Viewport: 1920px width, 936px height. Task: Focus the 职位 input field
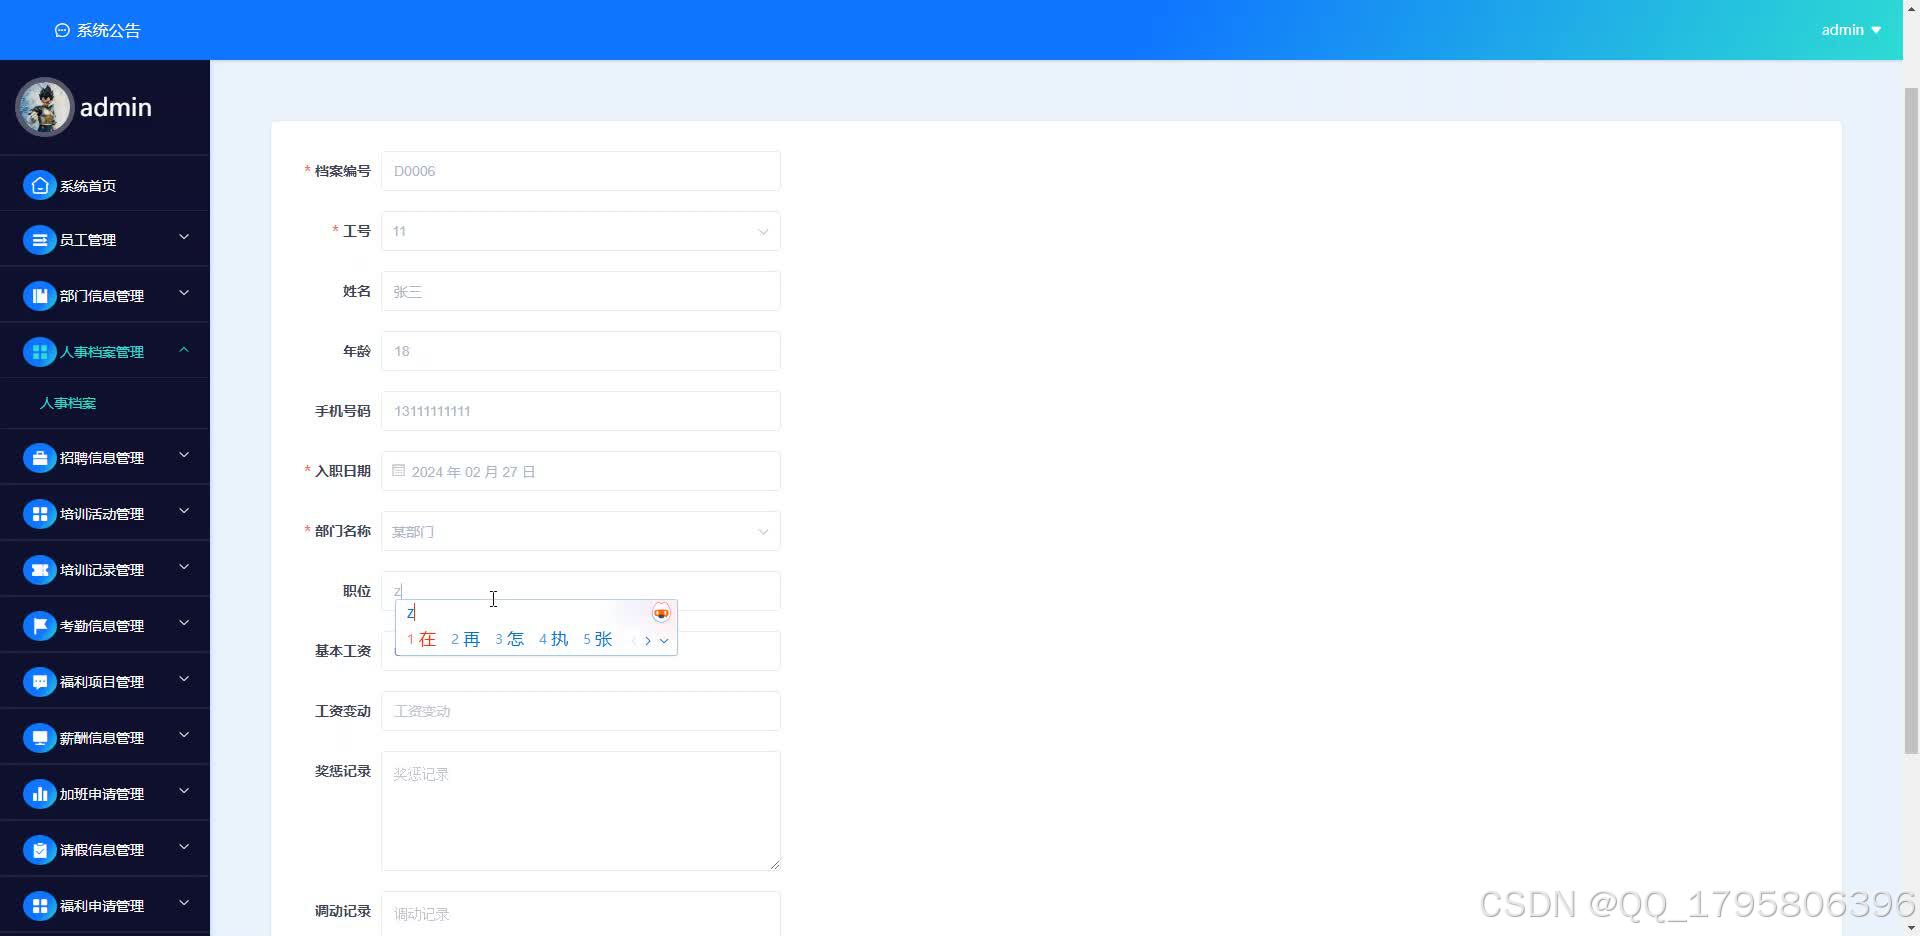tap(581, 591)
